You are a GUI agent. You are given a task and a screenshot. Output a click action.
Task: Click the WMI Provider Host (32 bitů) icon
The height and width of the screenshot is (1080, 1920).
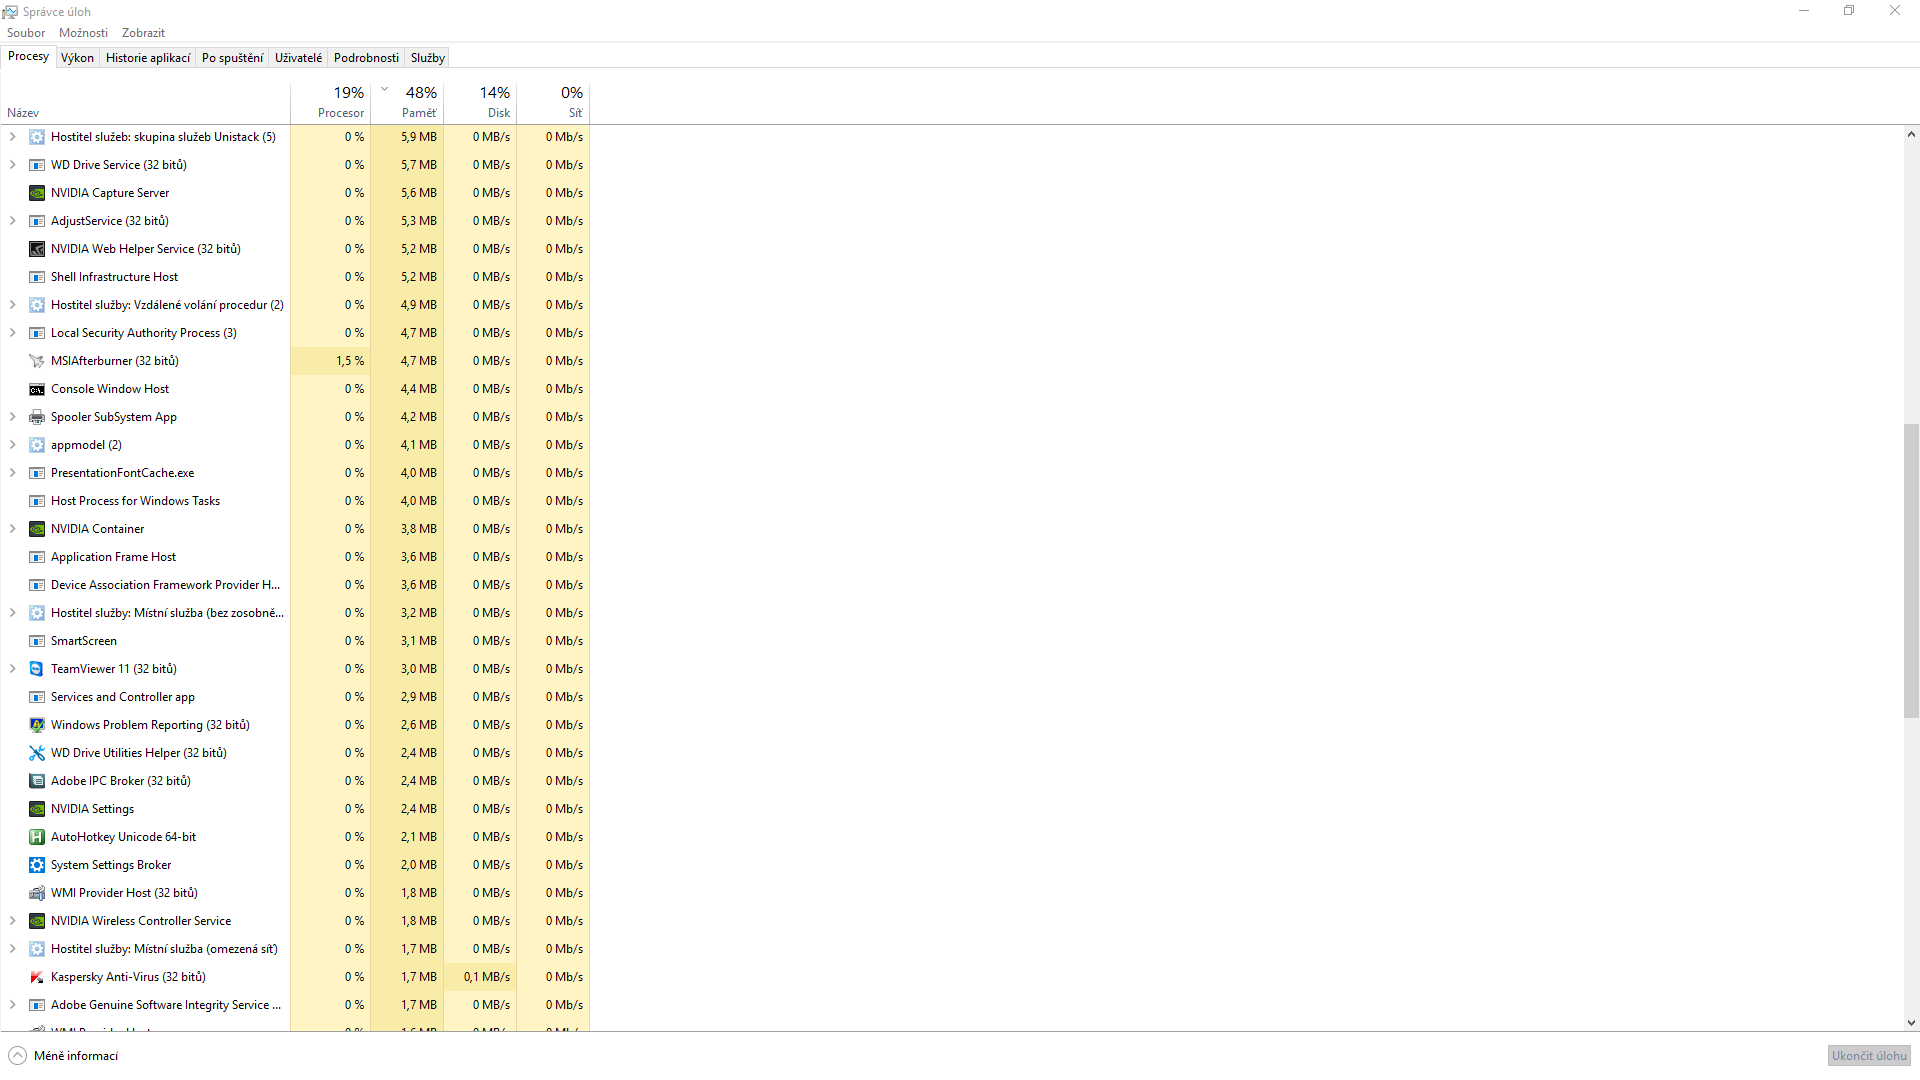37,893
